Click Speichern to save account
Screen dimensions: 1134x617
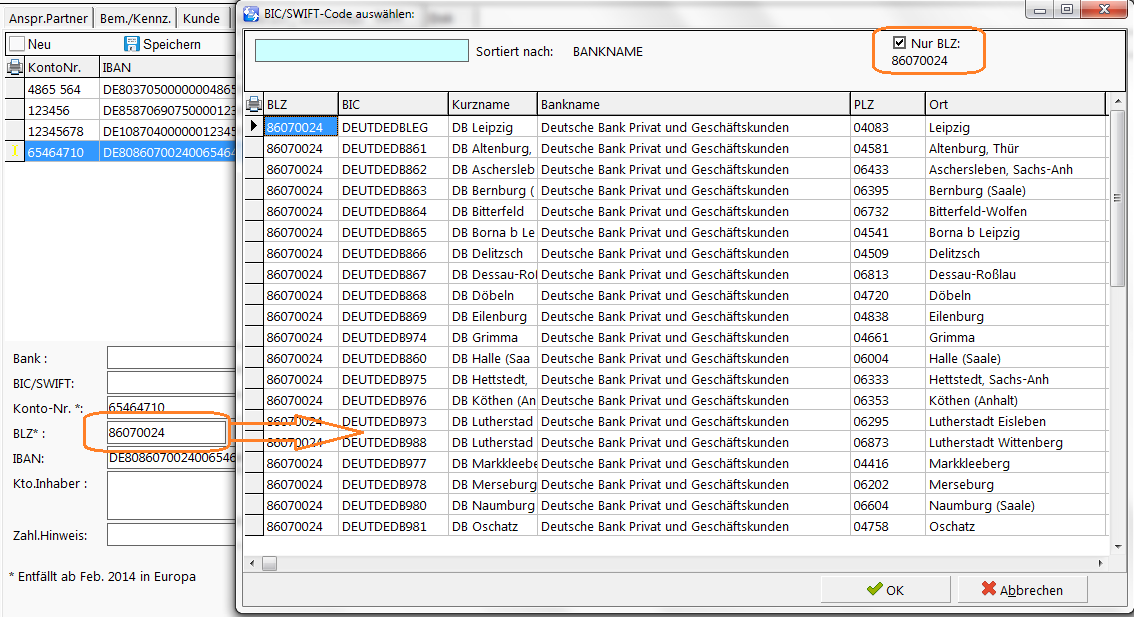click(x=163, y=44)
